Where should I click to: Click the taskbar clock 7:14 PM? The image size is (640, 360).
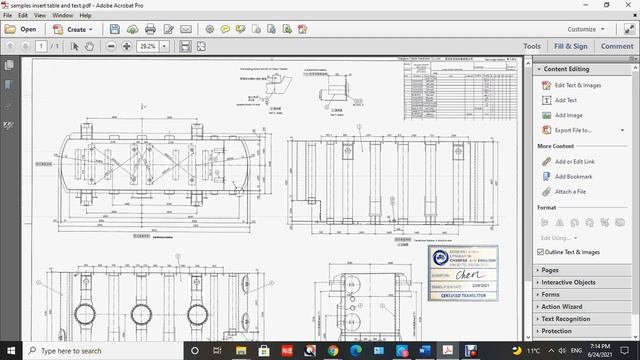[600, 351]
